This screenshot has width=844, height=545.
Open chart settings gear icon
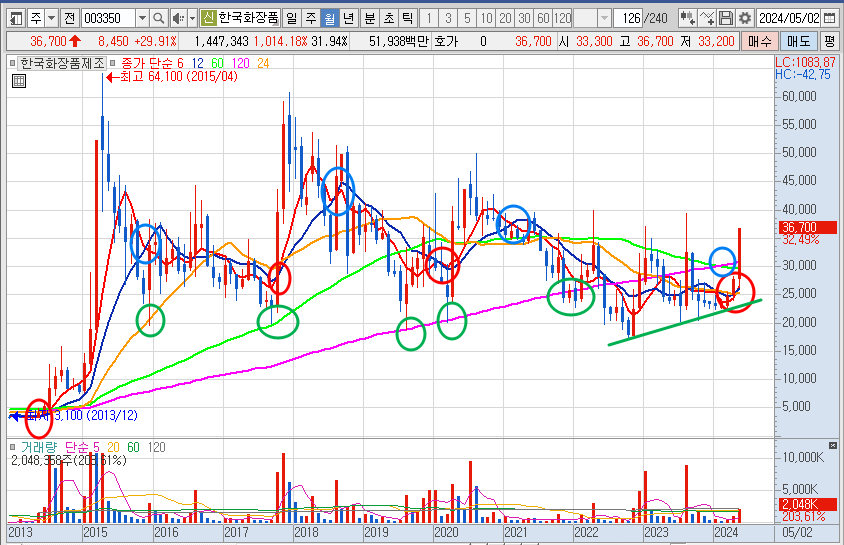pyautogui.click(x=745, y=19)
